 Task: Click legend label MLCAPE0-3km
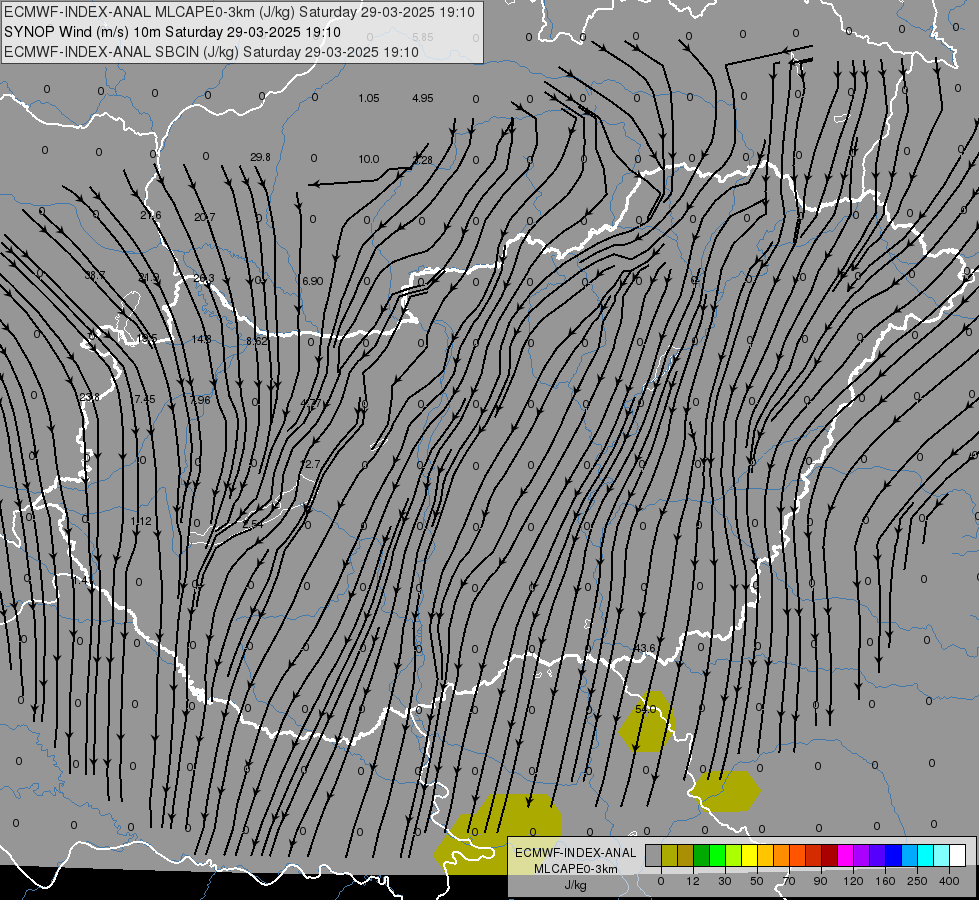(x=575, y=869)
